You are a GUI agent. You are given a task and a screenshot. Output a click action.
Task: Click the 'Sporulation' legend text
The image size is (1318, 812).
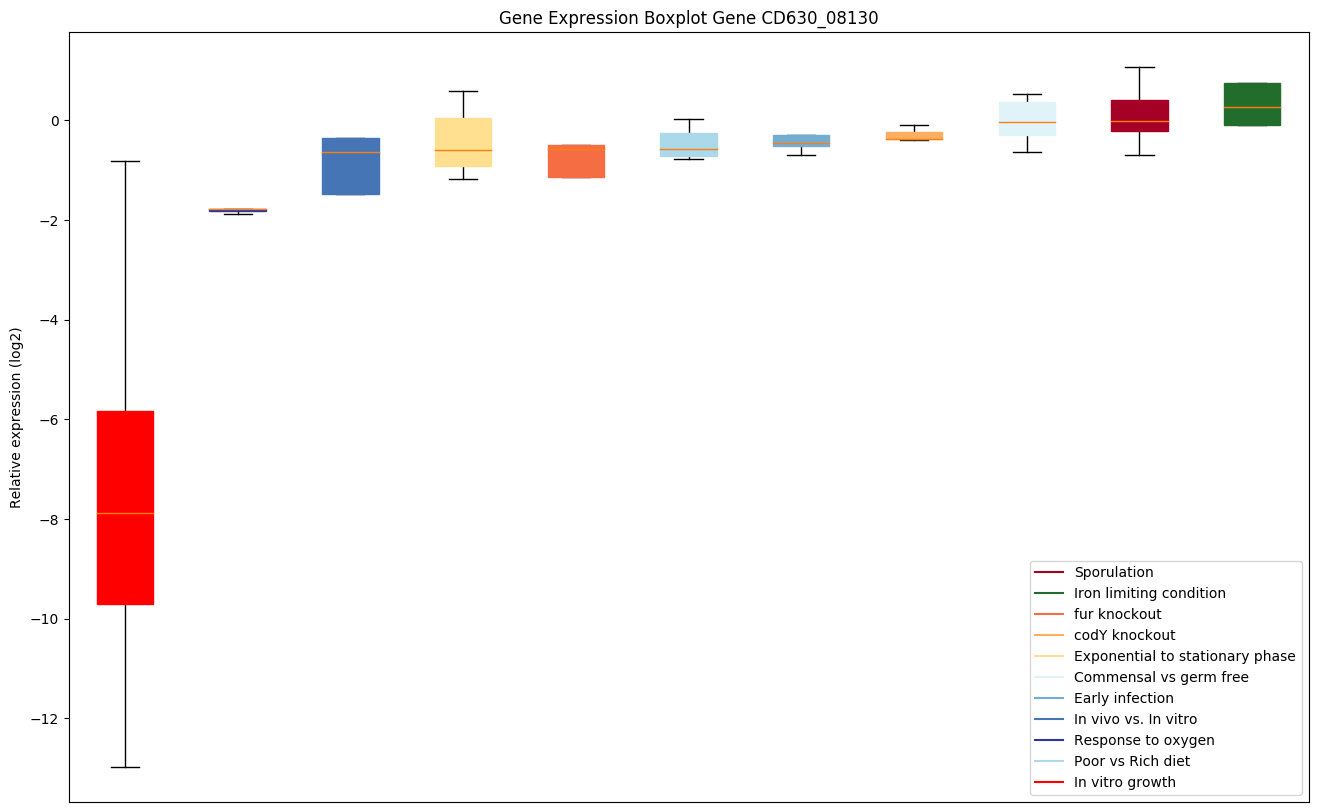(x=1113, y=572)
